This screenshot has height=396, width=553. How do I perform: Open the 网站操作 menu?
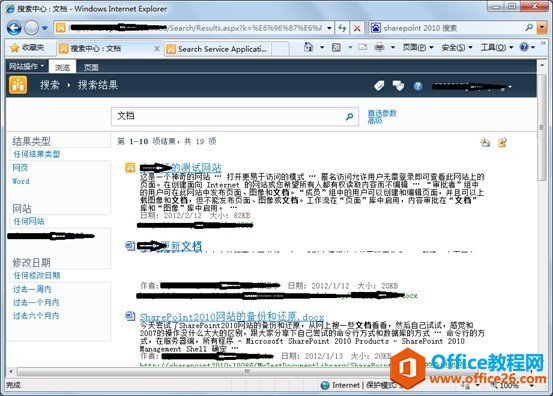pyautogui.click(x=26, y=66)
